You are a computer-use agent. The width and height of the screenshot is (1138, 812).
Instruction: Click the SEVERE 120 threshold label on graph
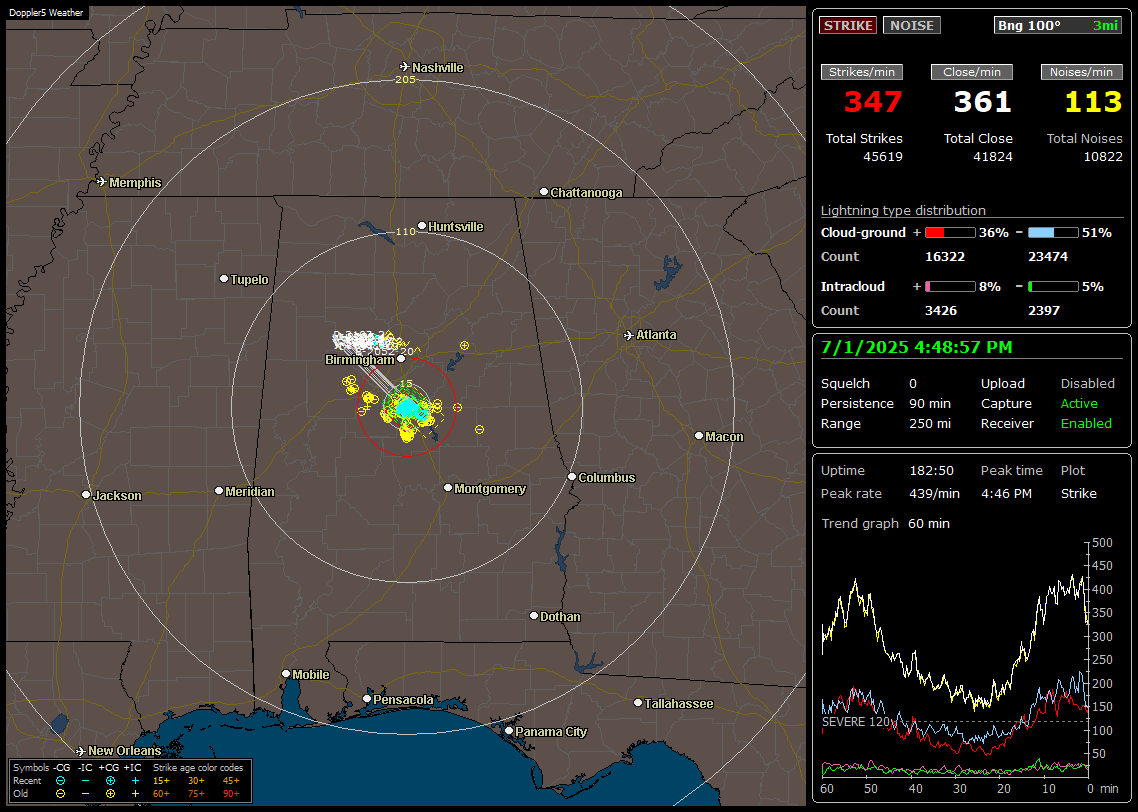click(x=856, y=722)
